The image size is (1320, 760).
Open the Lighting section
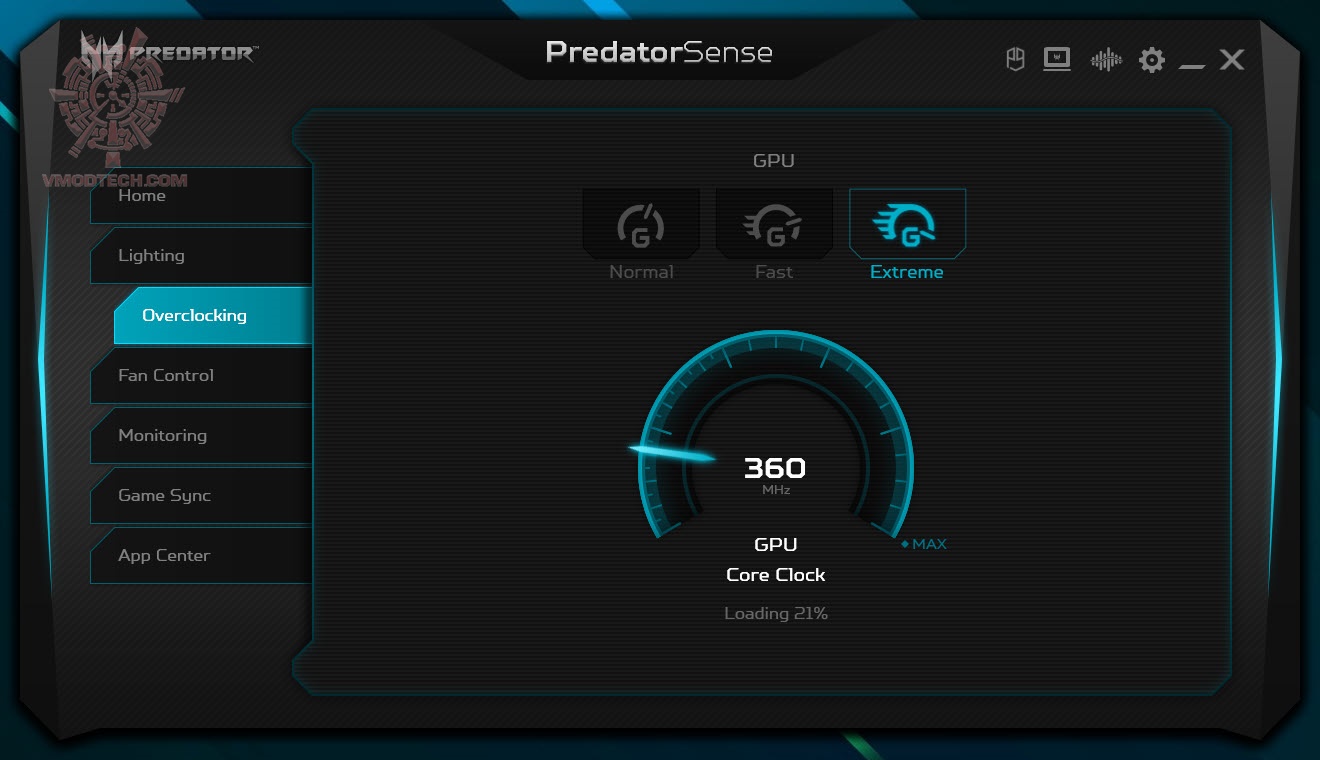(201, 256)
